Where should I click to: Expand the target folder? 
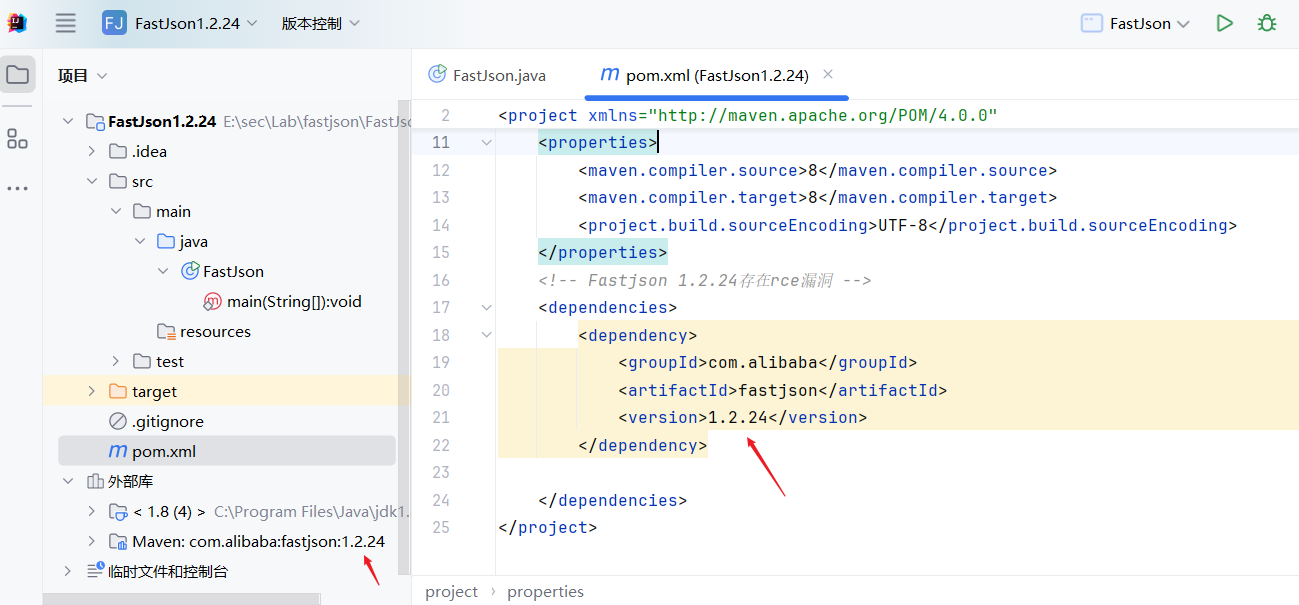[x=92, y=391]
